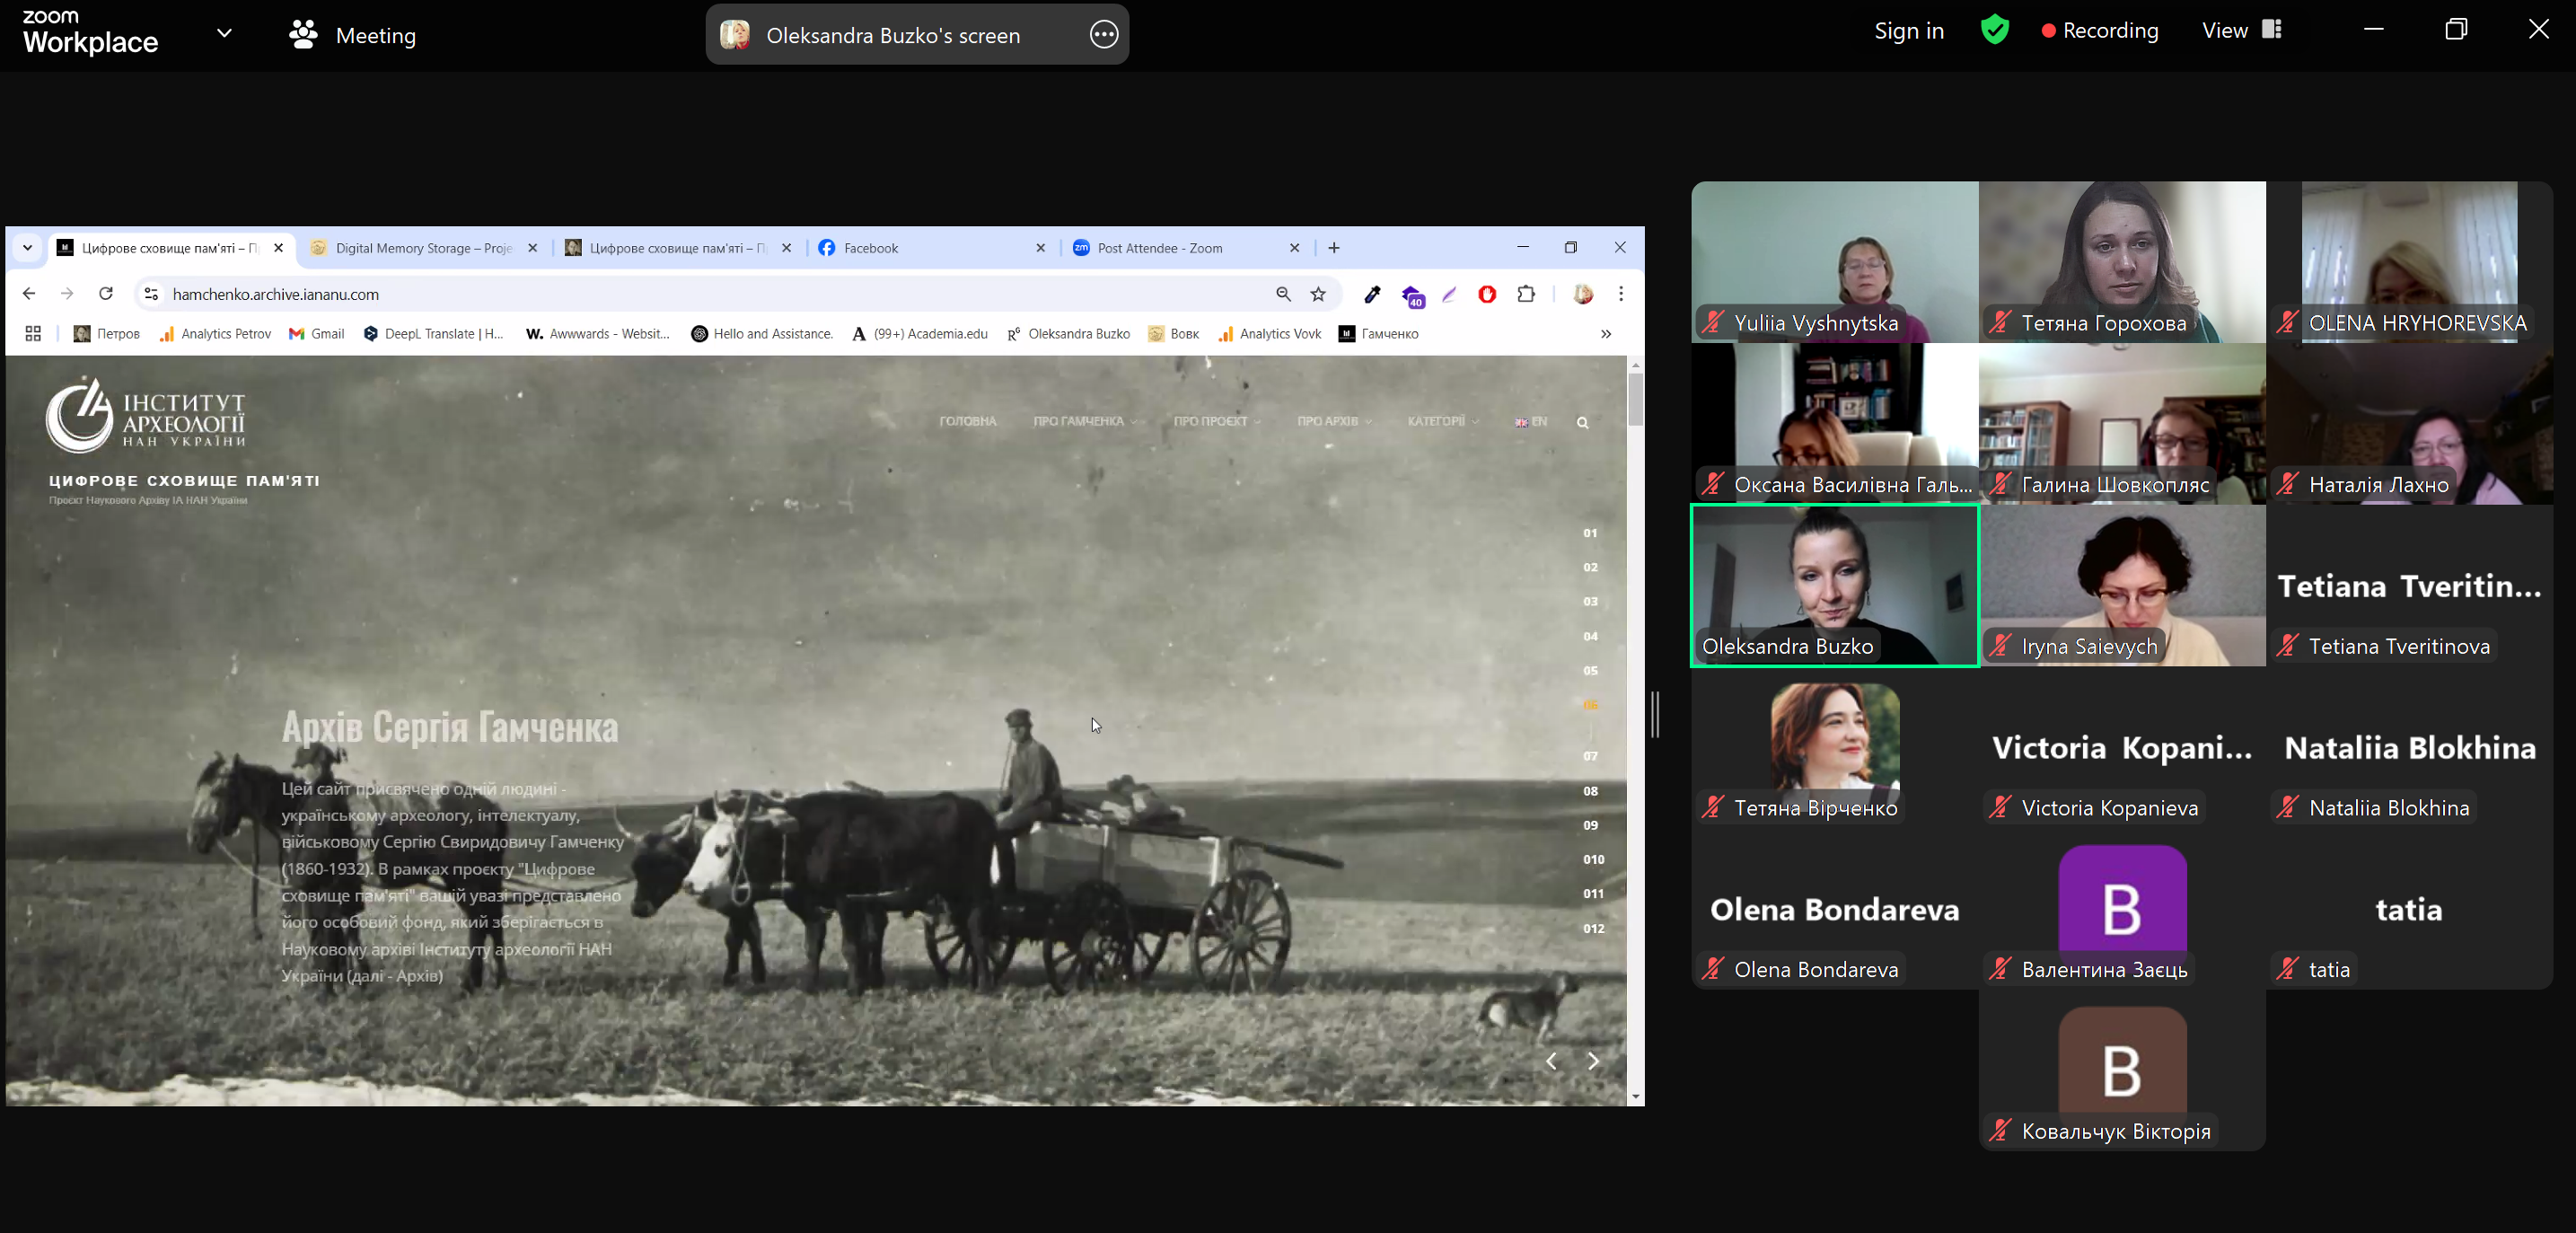2576x1233 pixels.
Task: Open Chrome three-dot menu
Action: (x=1620, y=294)
